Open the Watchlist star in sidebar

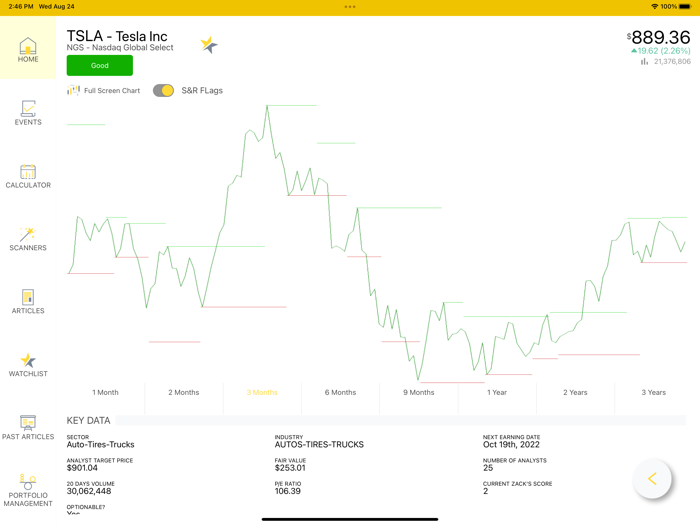click(x=28, y=360)
